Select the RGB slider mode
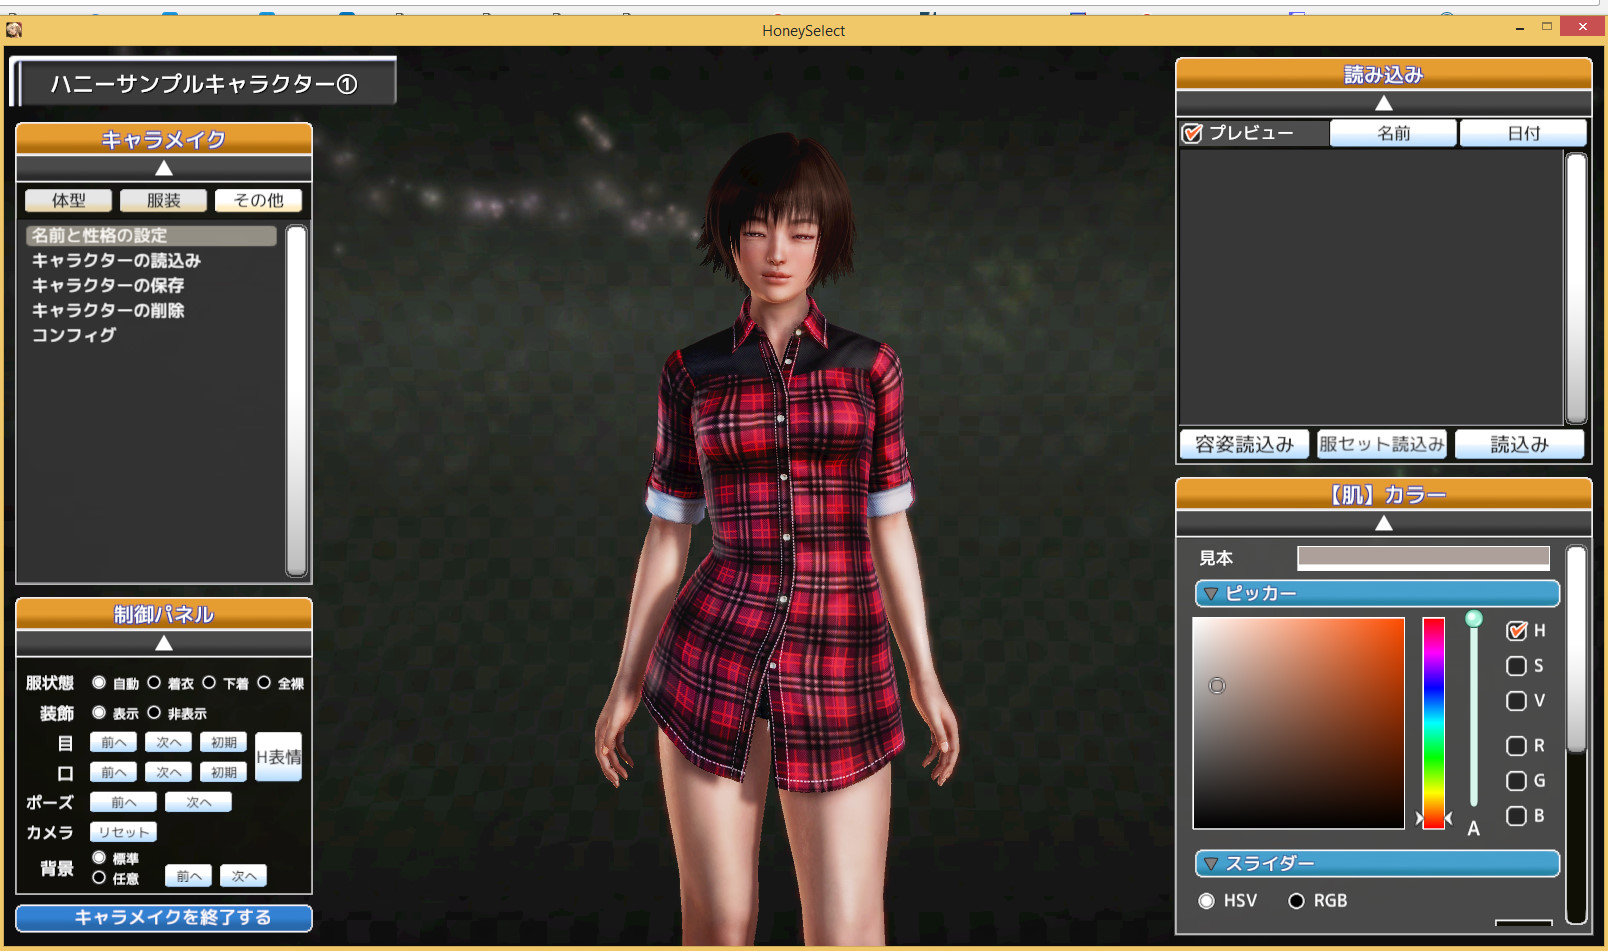The width and height of the screenshot is (1608, 951). (1297, 901)
